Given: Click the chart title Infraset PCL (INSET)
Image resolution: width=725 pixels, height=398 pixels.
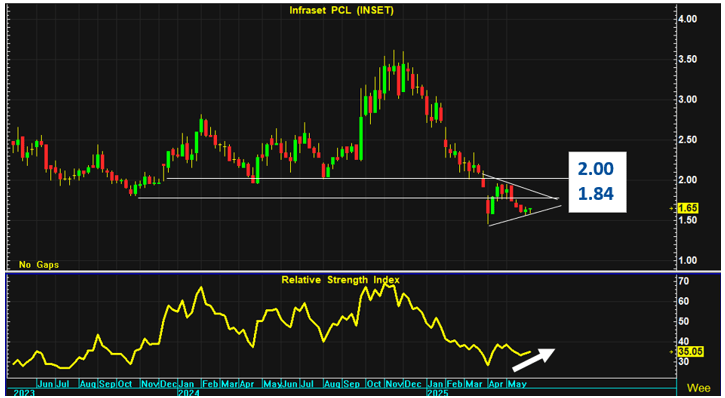Looking at the screenshot, I should (x=342, y=11).
